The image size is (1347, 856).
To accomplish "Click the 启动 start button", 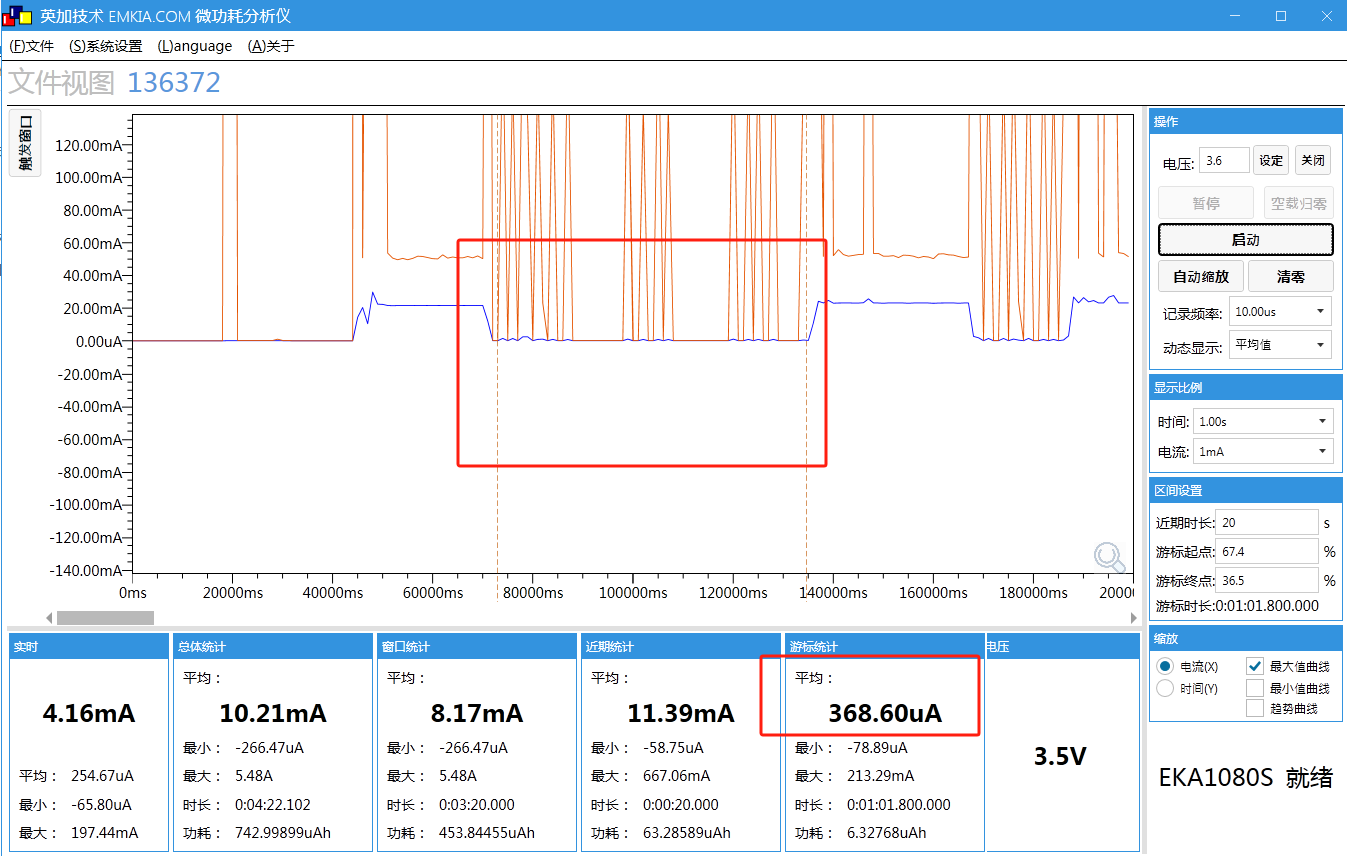I will tap(1245, 240).
